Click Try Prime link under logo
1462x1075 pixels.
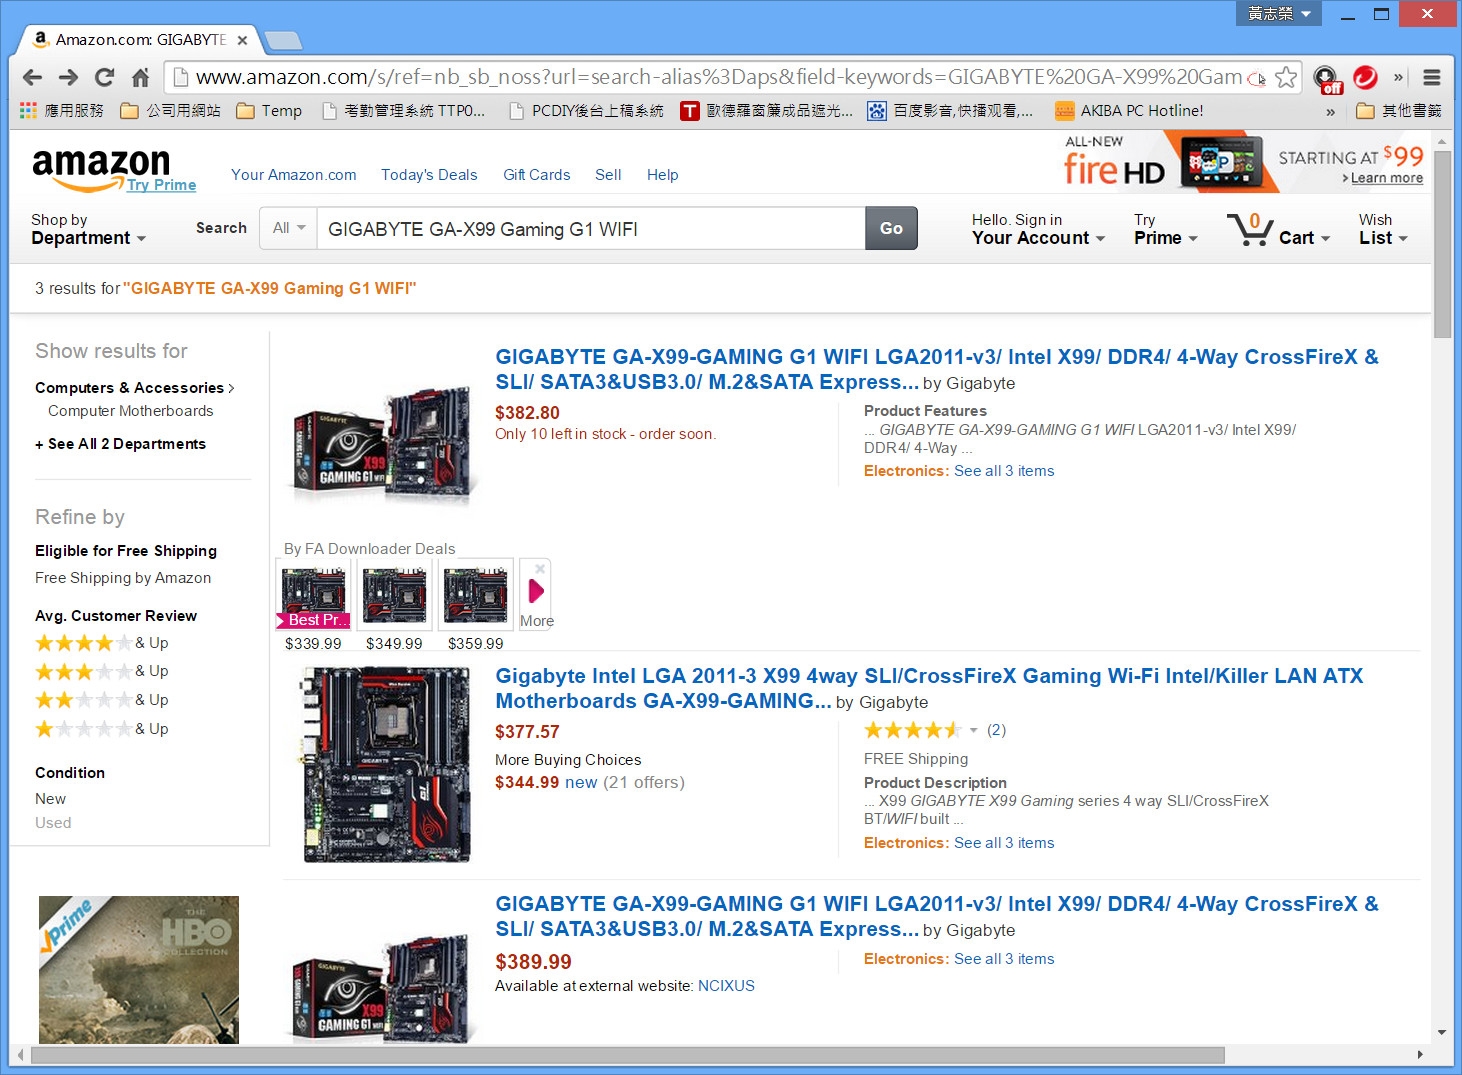[161, 185]
